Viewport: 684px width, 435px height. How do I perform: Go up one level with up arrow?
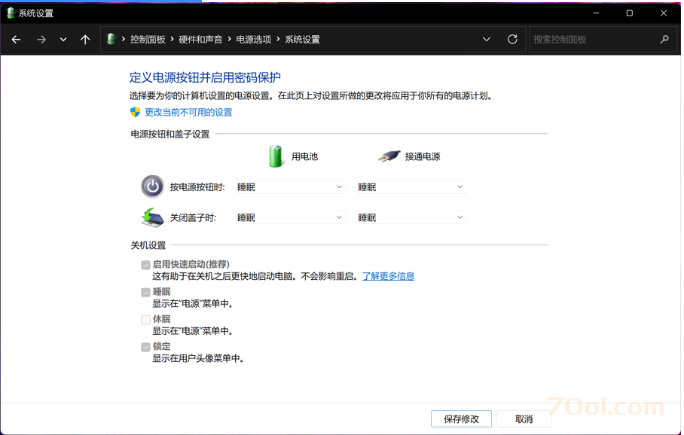tap(85, 40)
